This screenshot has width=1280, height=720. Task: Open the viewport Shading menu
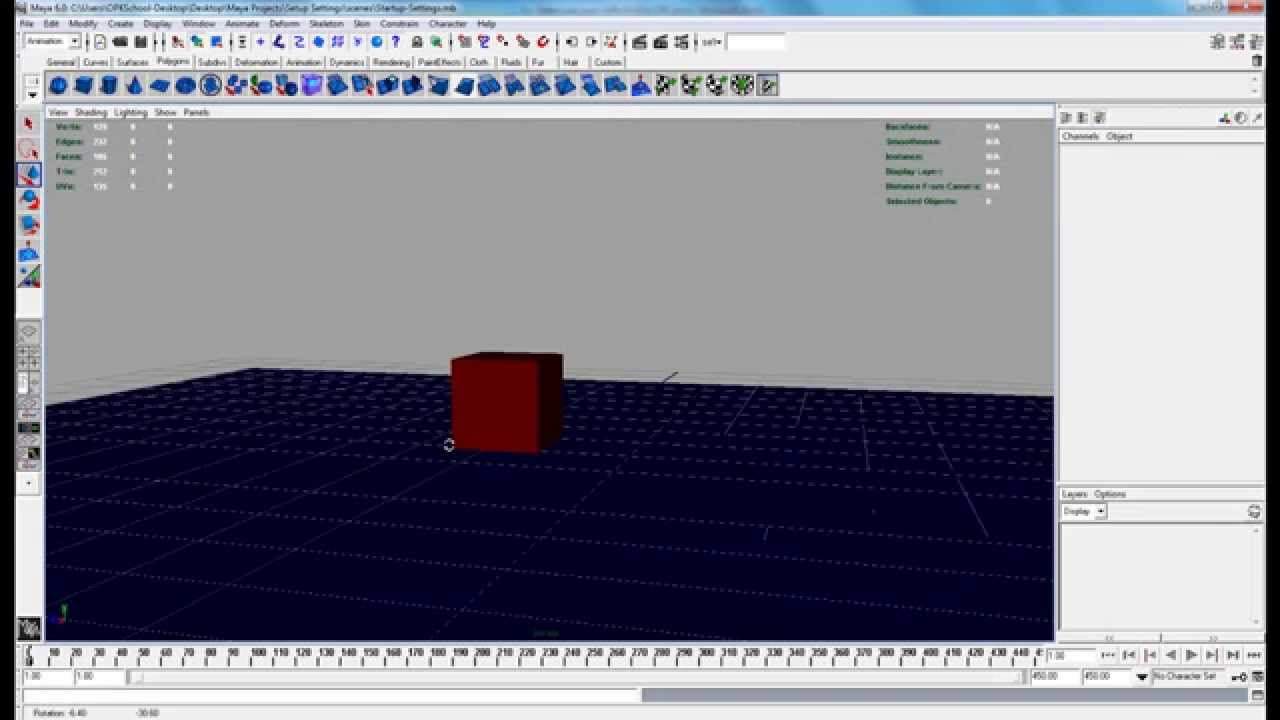click(x=90, y=112)
